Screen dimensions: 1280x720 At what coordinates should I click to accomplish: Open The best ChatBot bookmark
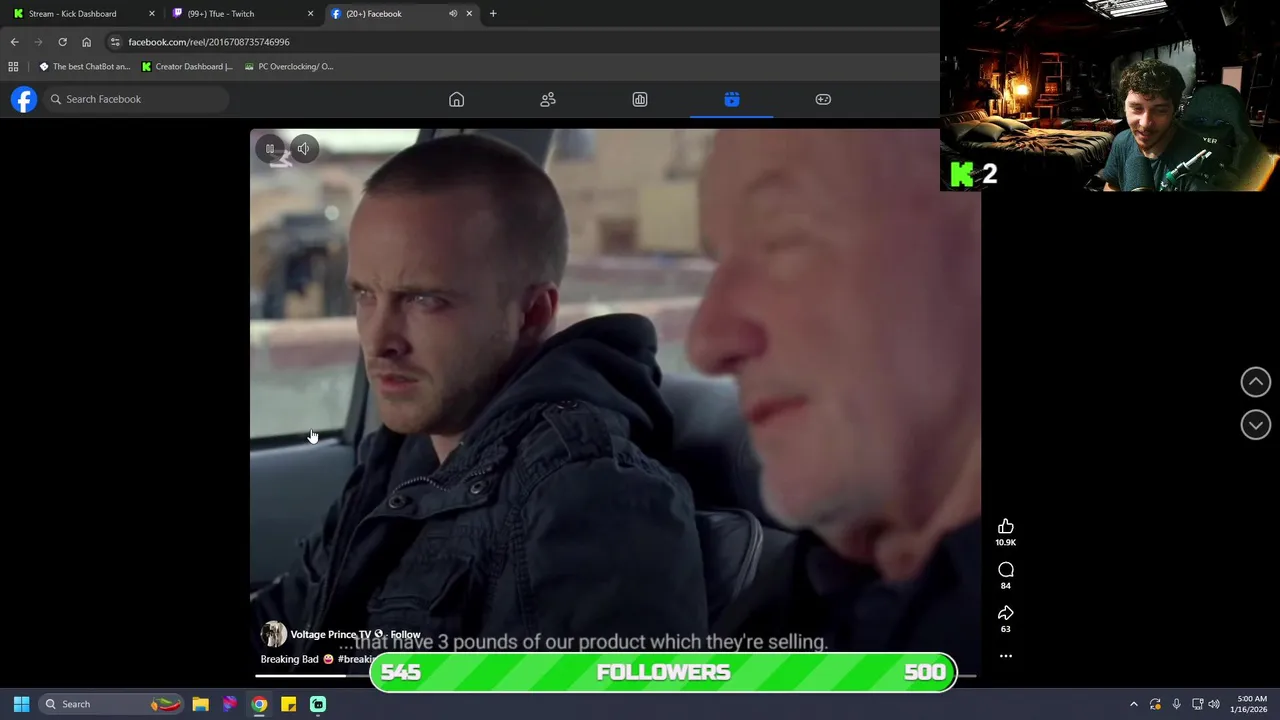[x=84, y=67]
